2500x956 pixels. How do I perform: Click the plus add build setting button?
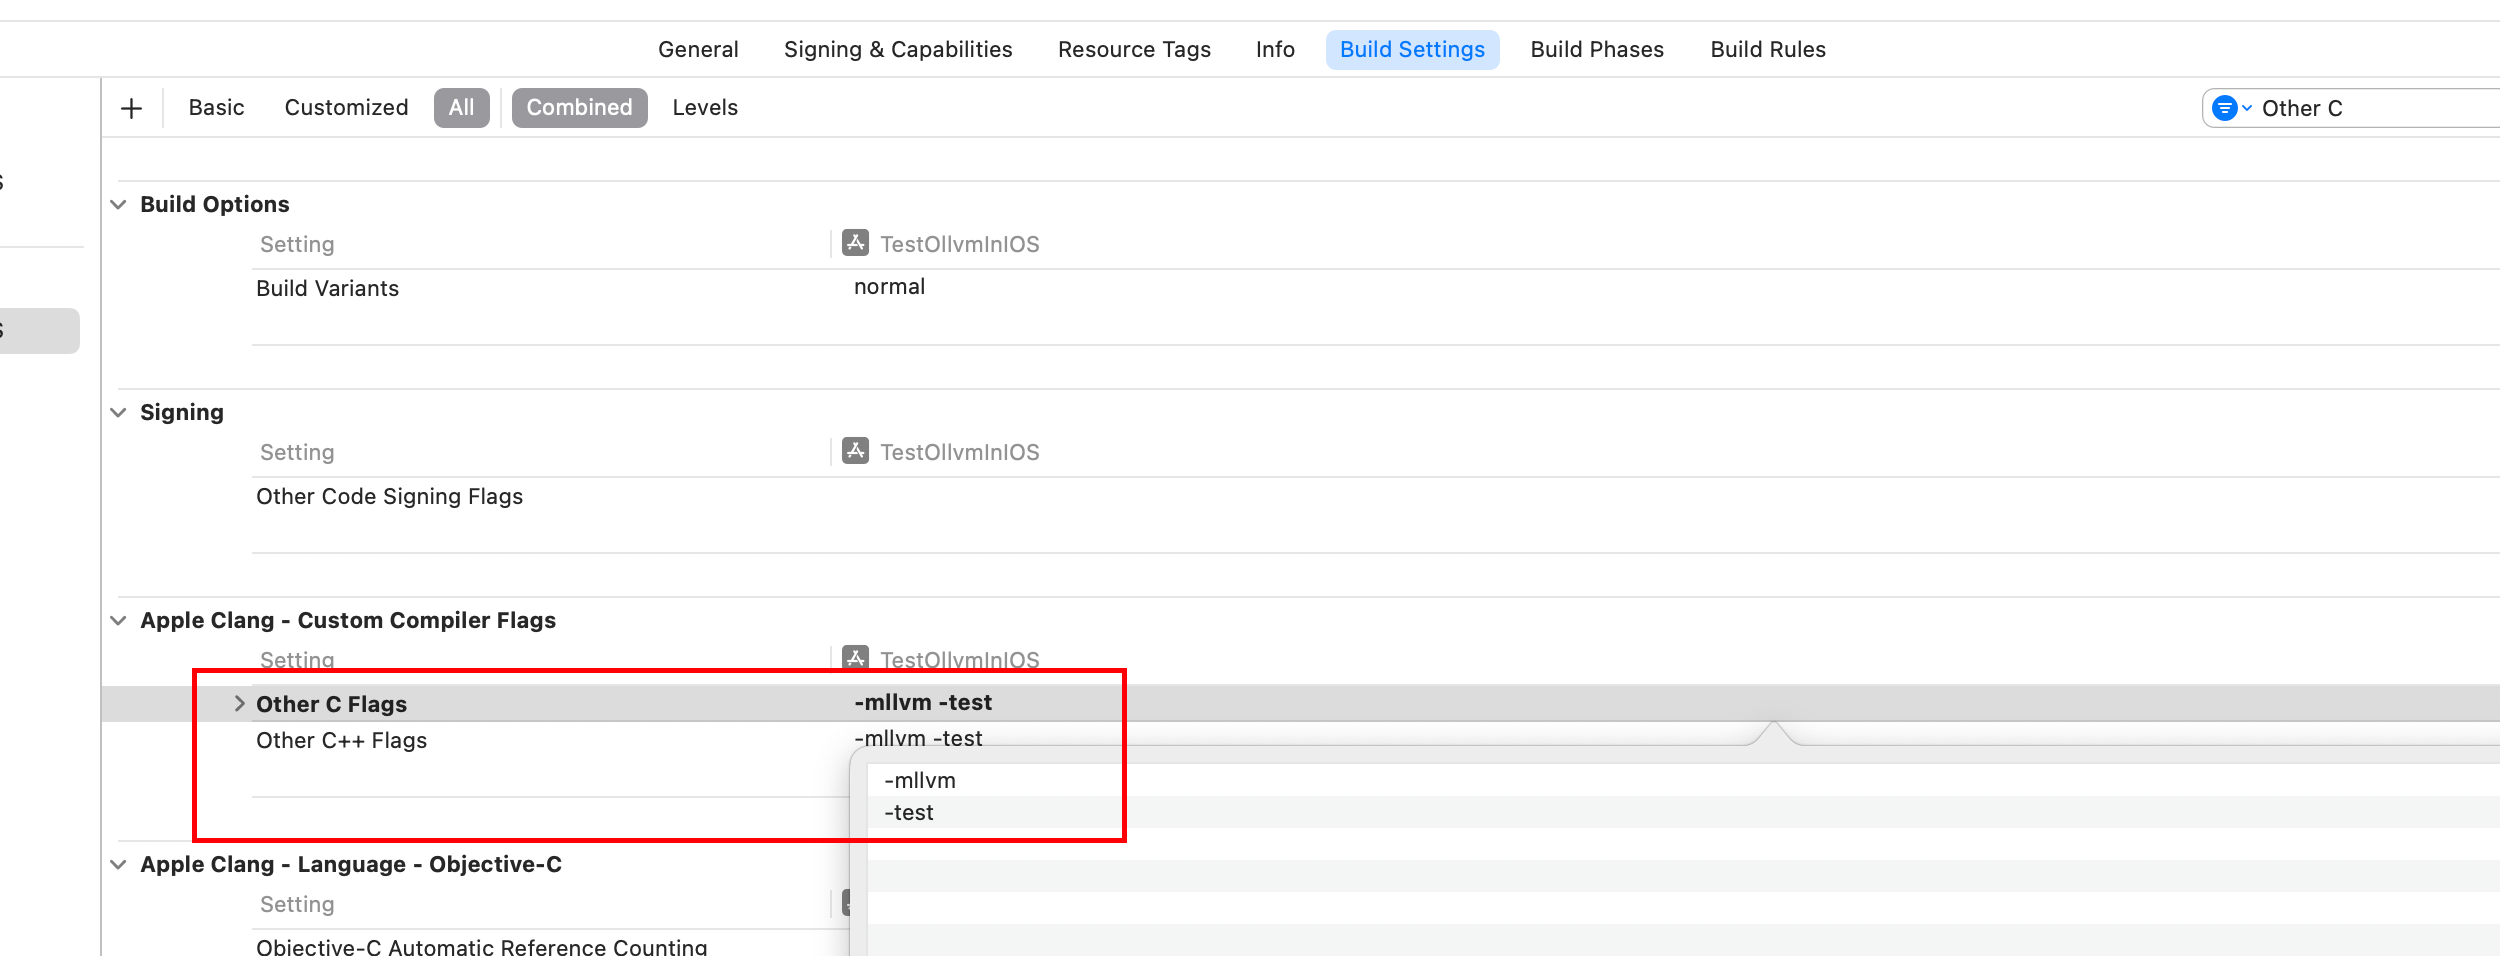[131, 108]
